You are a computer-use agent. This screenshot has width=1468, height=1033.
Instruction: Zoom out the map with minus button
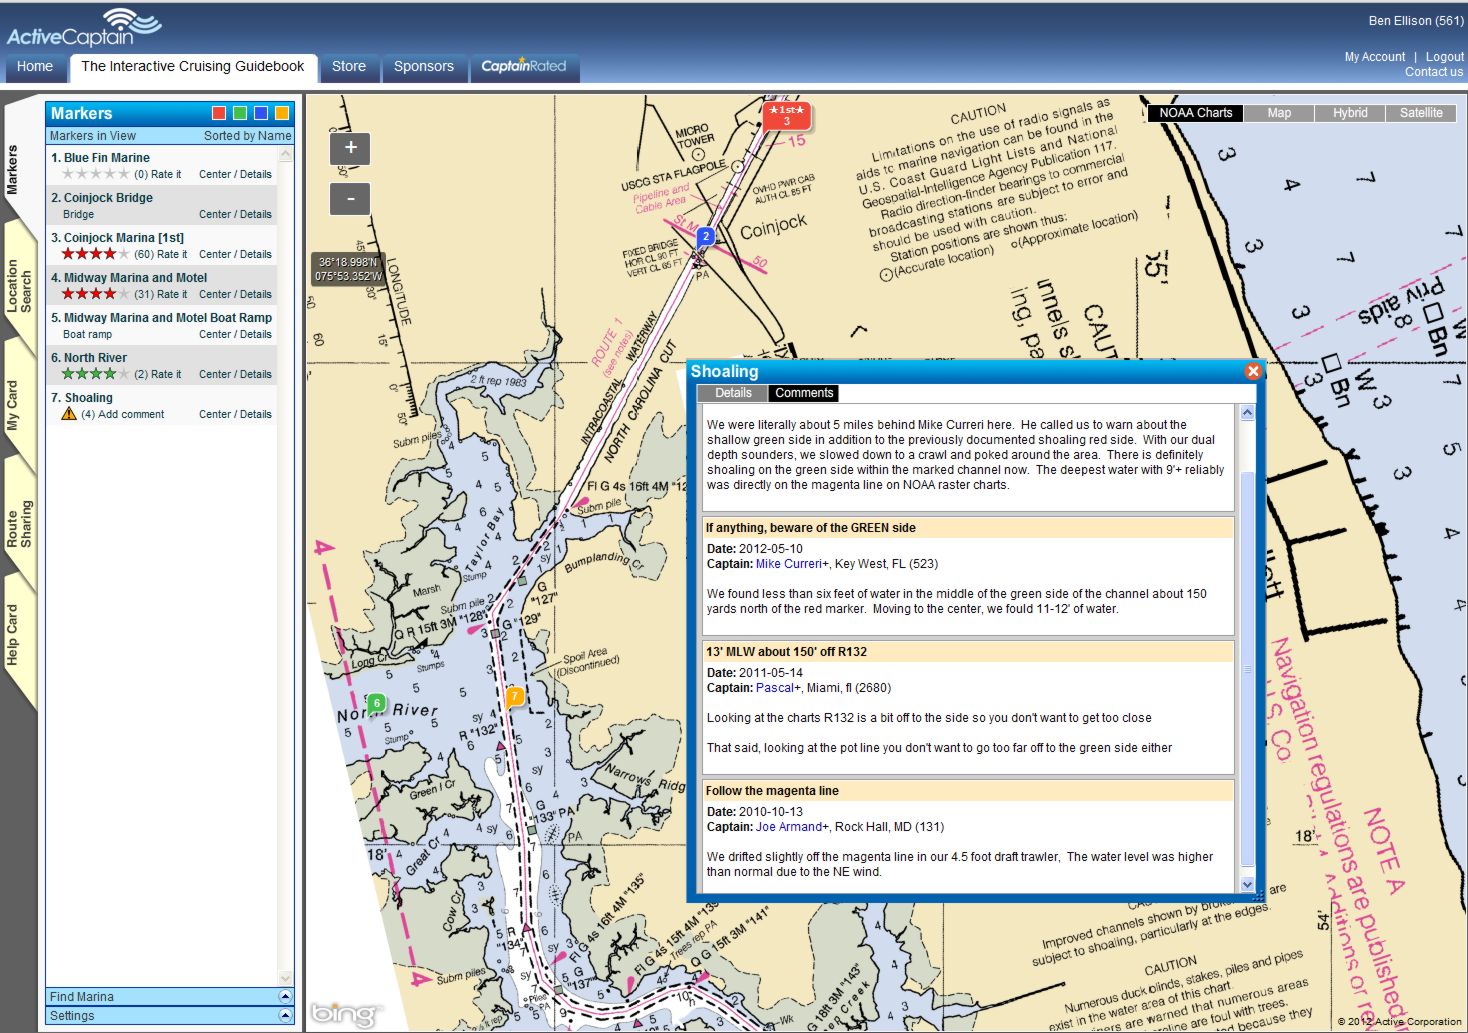coord(350,199)
